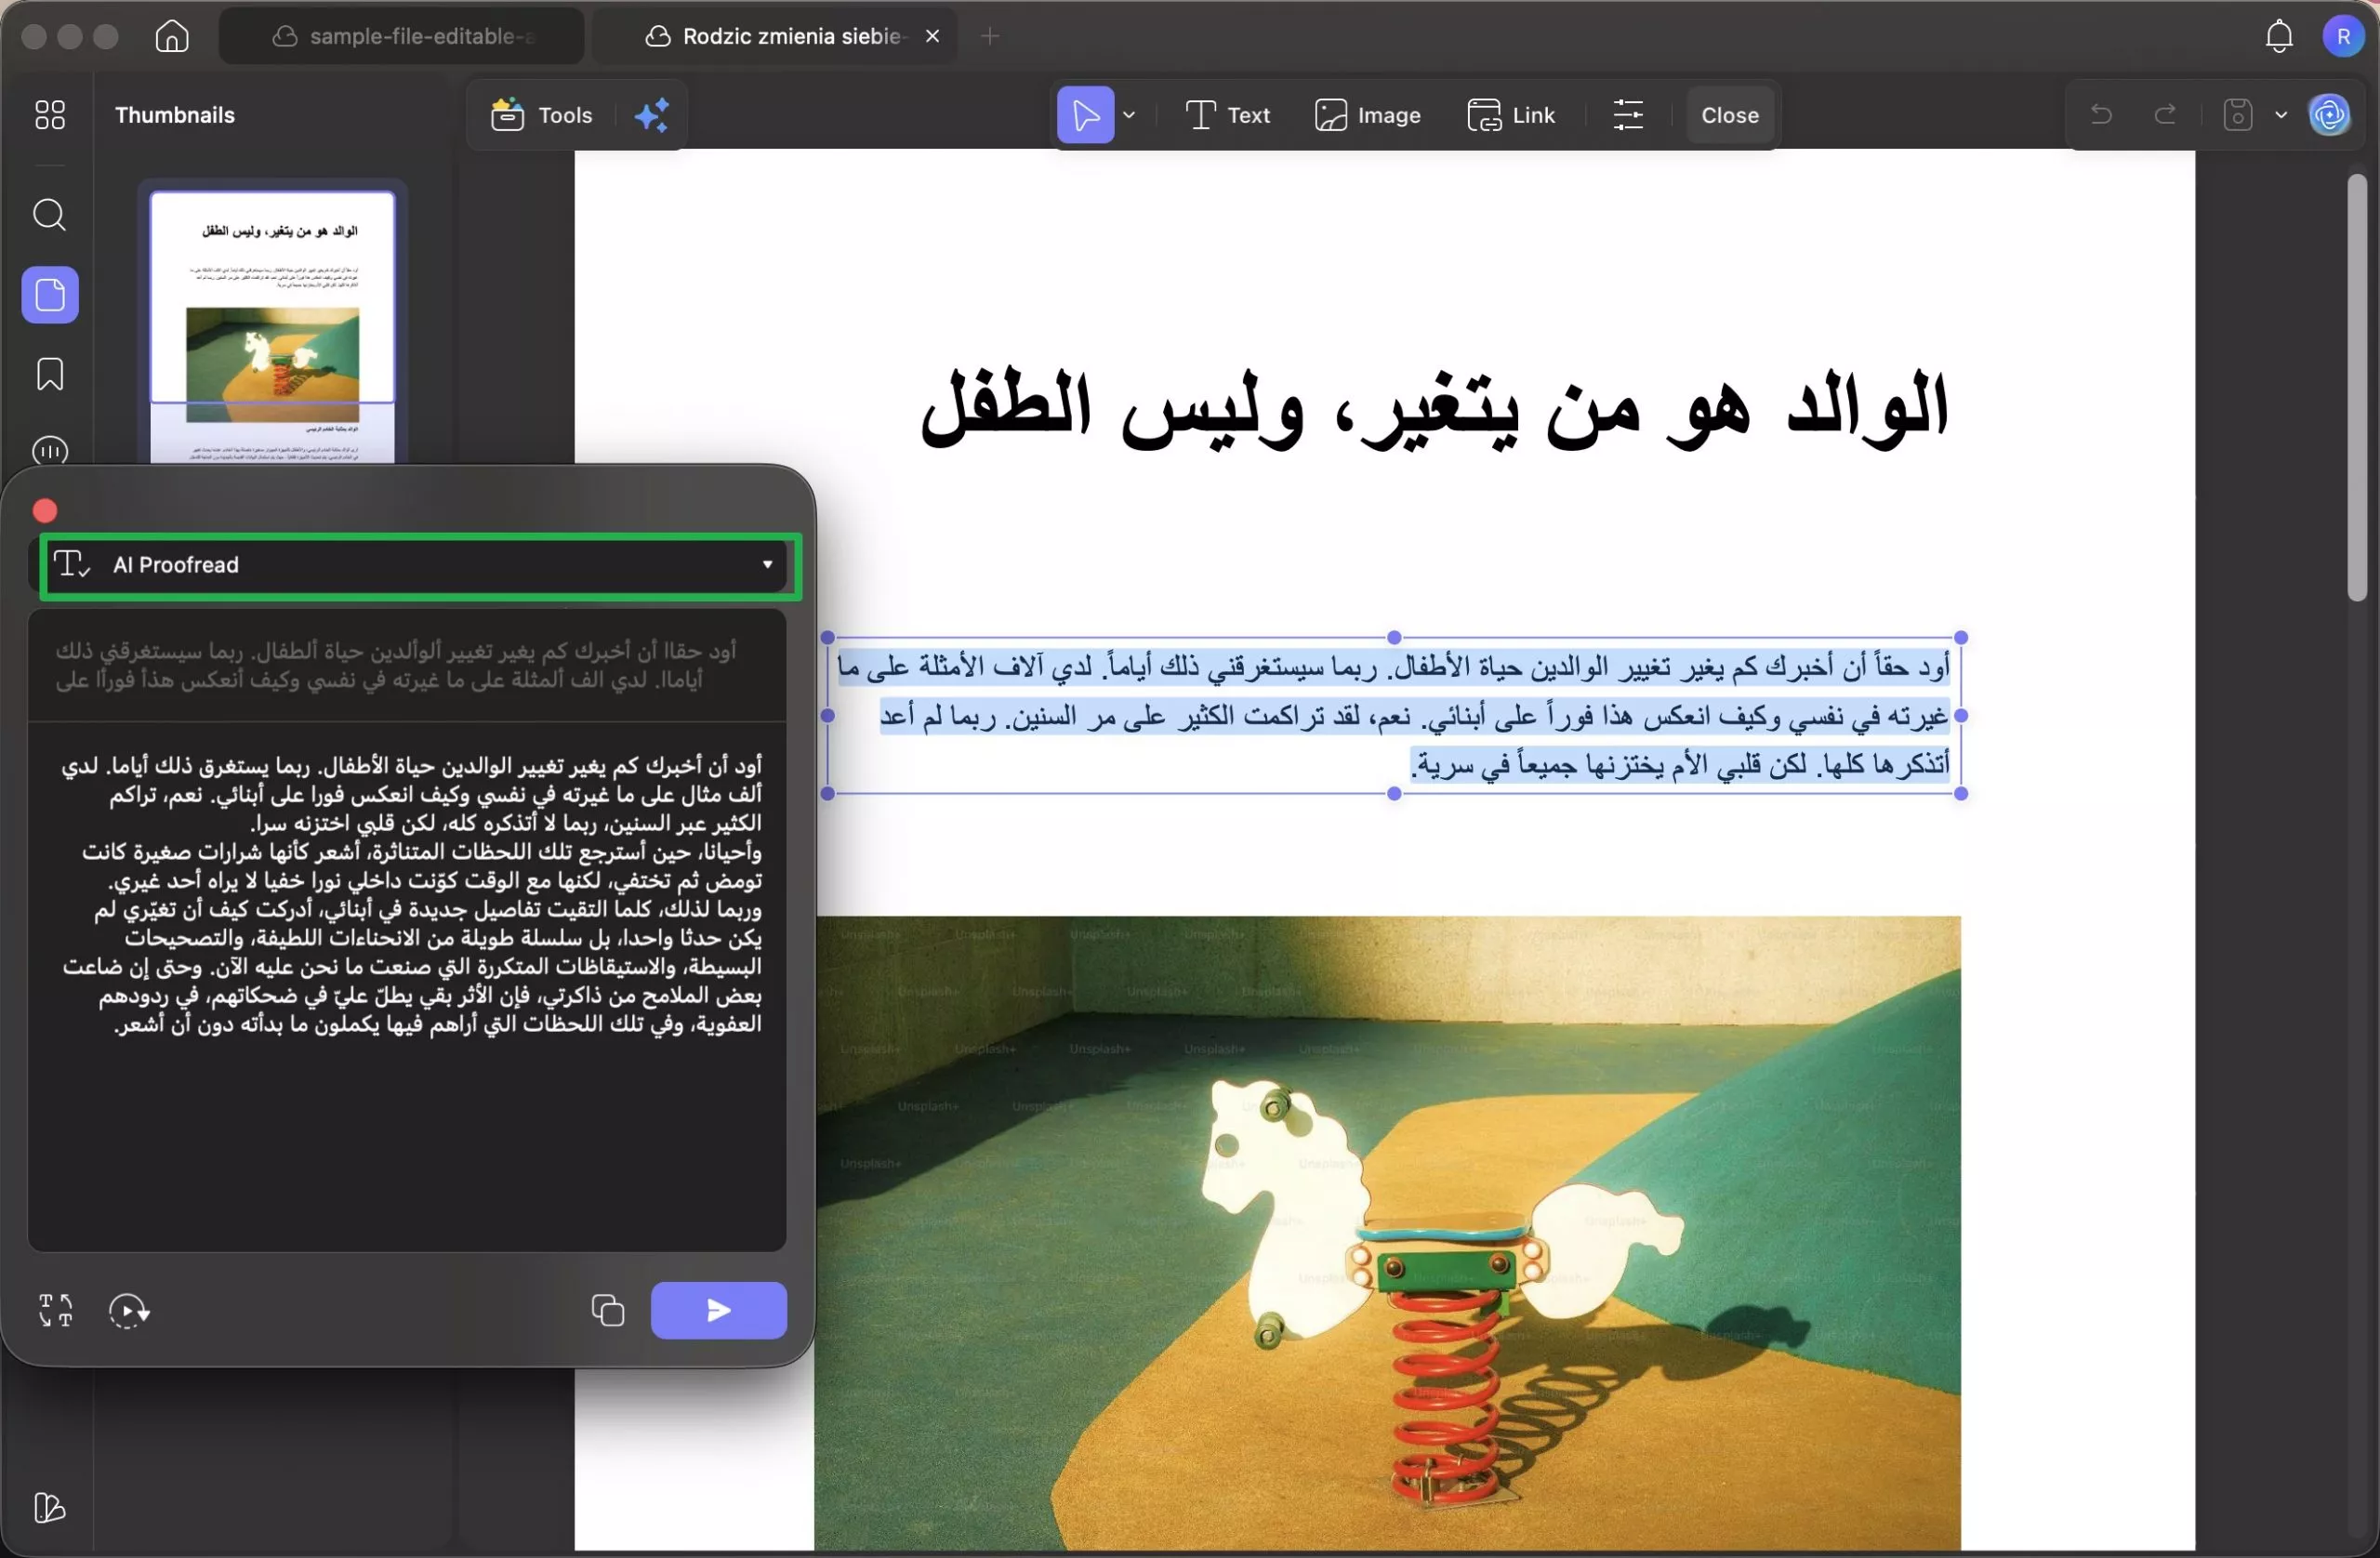Click the bookmarks icon in the sidebar
This screenshot has width=2380, height=1558.
pos(49,373)
